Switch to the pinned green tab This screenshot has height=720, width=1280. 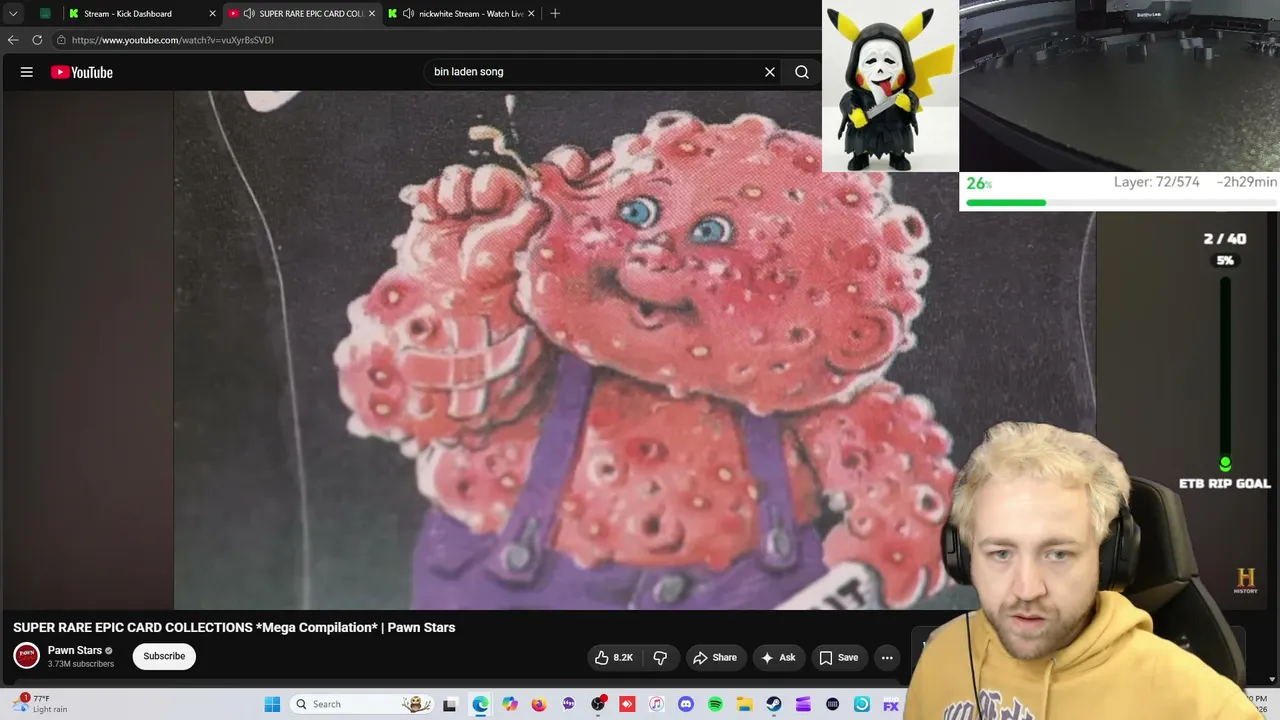[45, 13]
